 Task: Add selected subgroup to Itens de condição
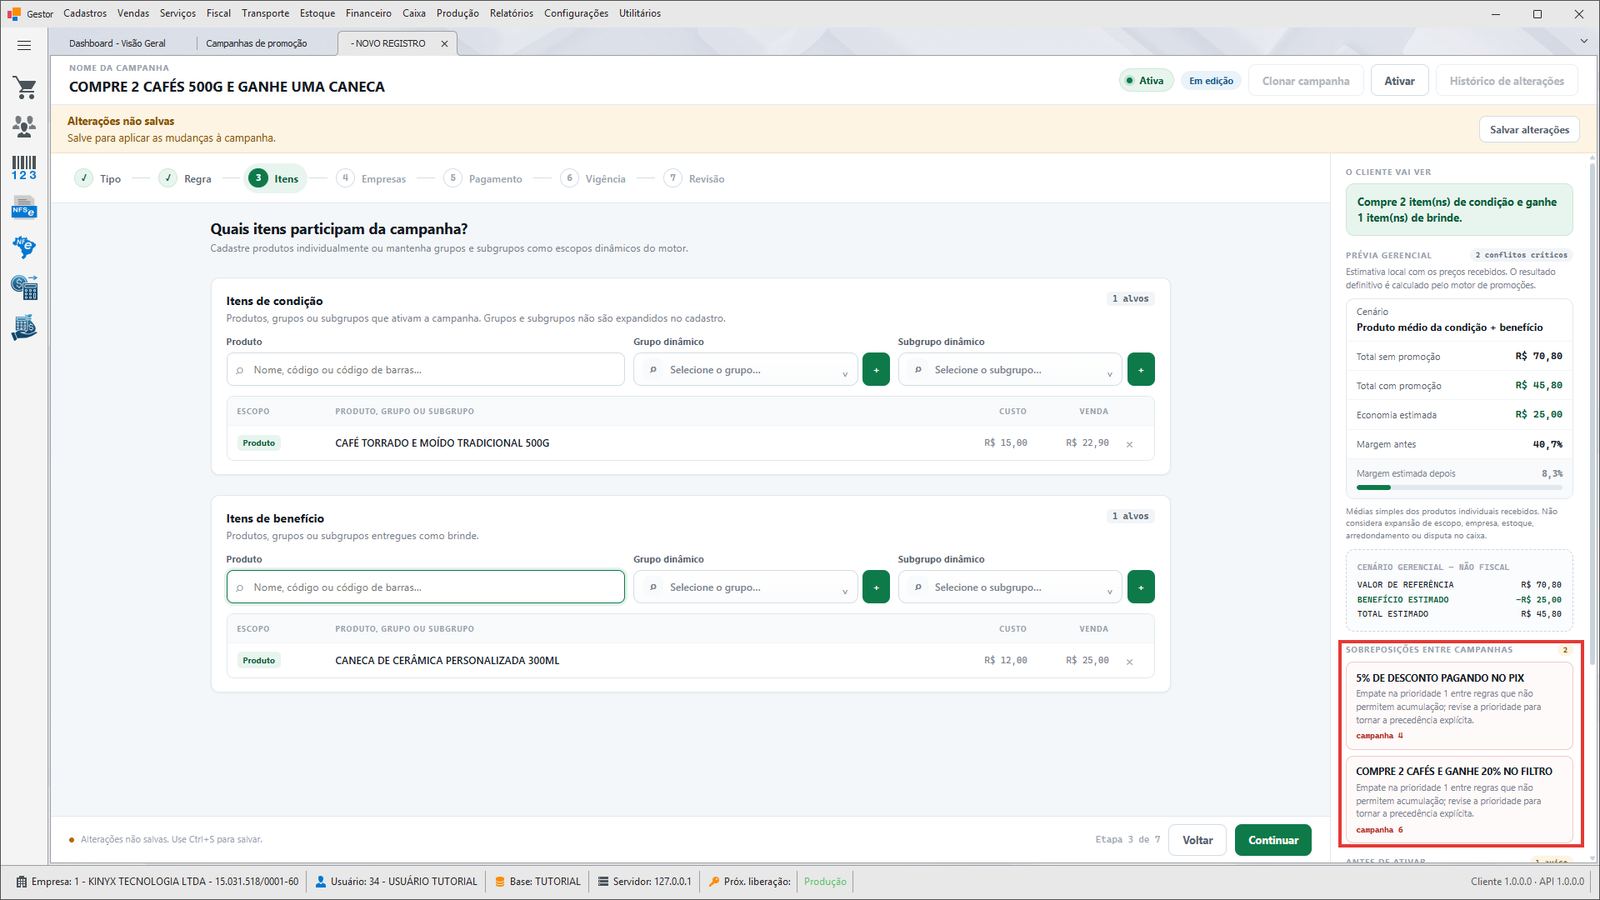tap(1141, 369)
